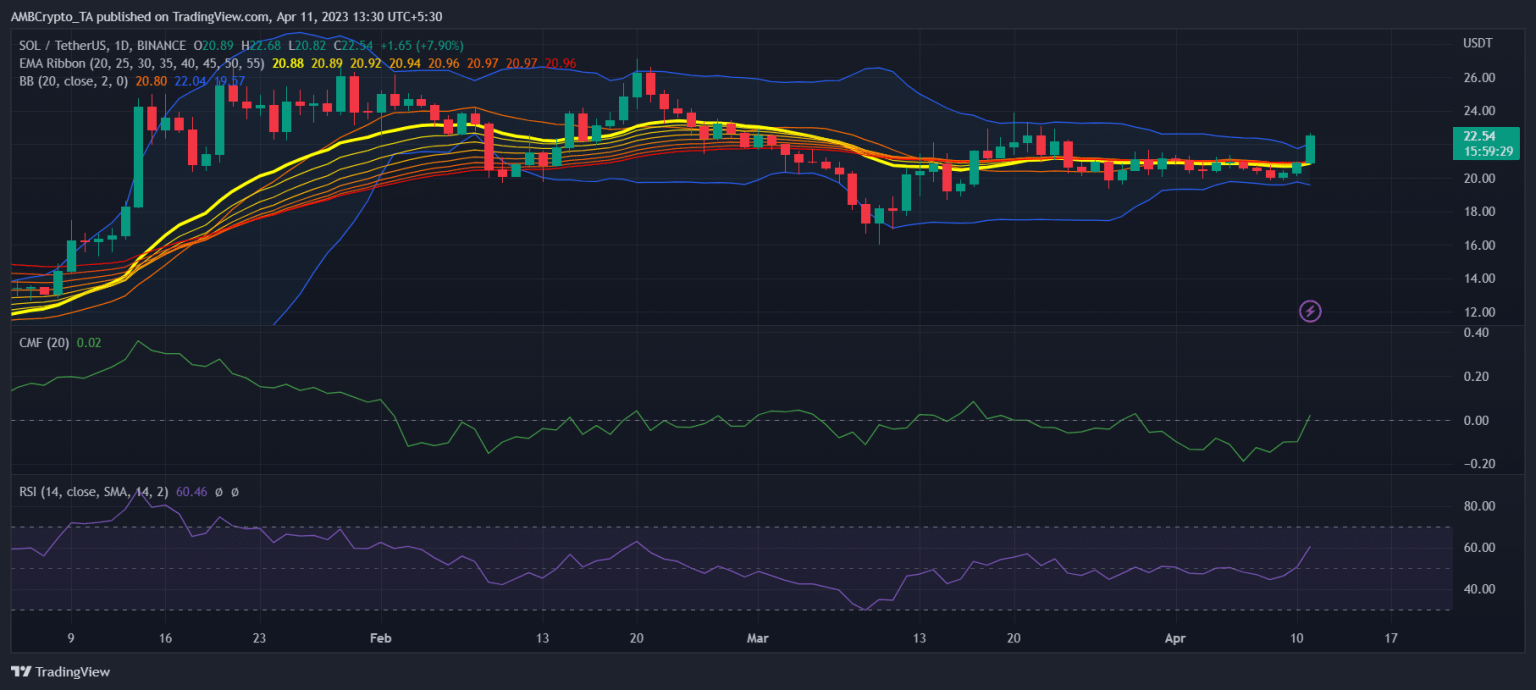Click the 26.00 price axis level
Viewport: 1536px width, 690px height.
click(1477, 77)
